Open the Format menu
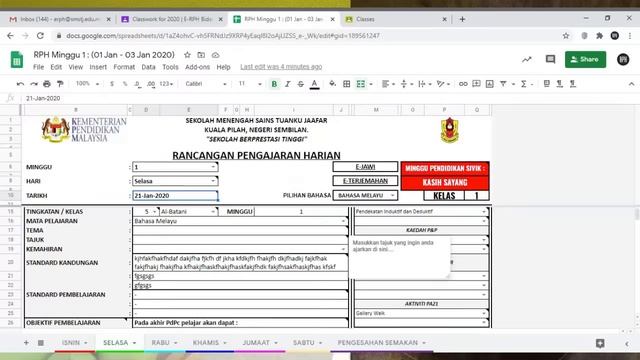640x360 pixels. [x=124, y=67]
